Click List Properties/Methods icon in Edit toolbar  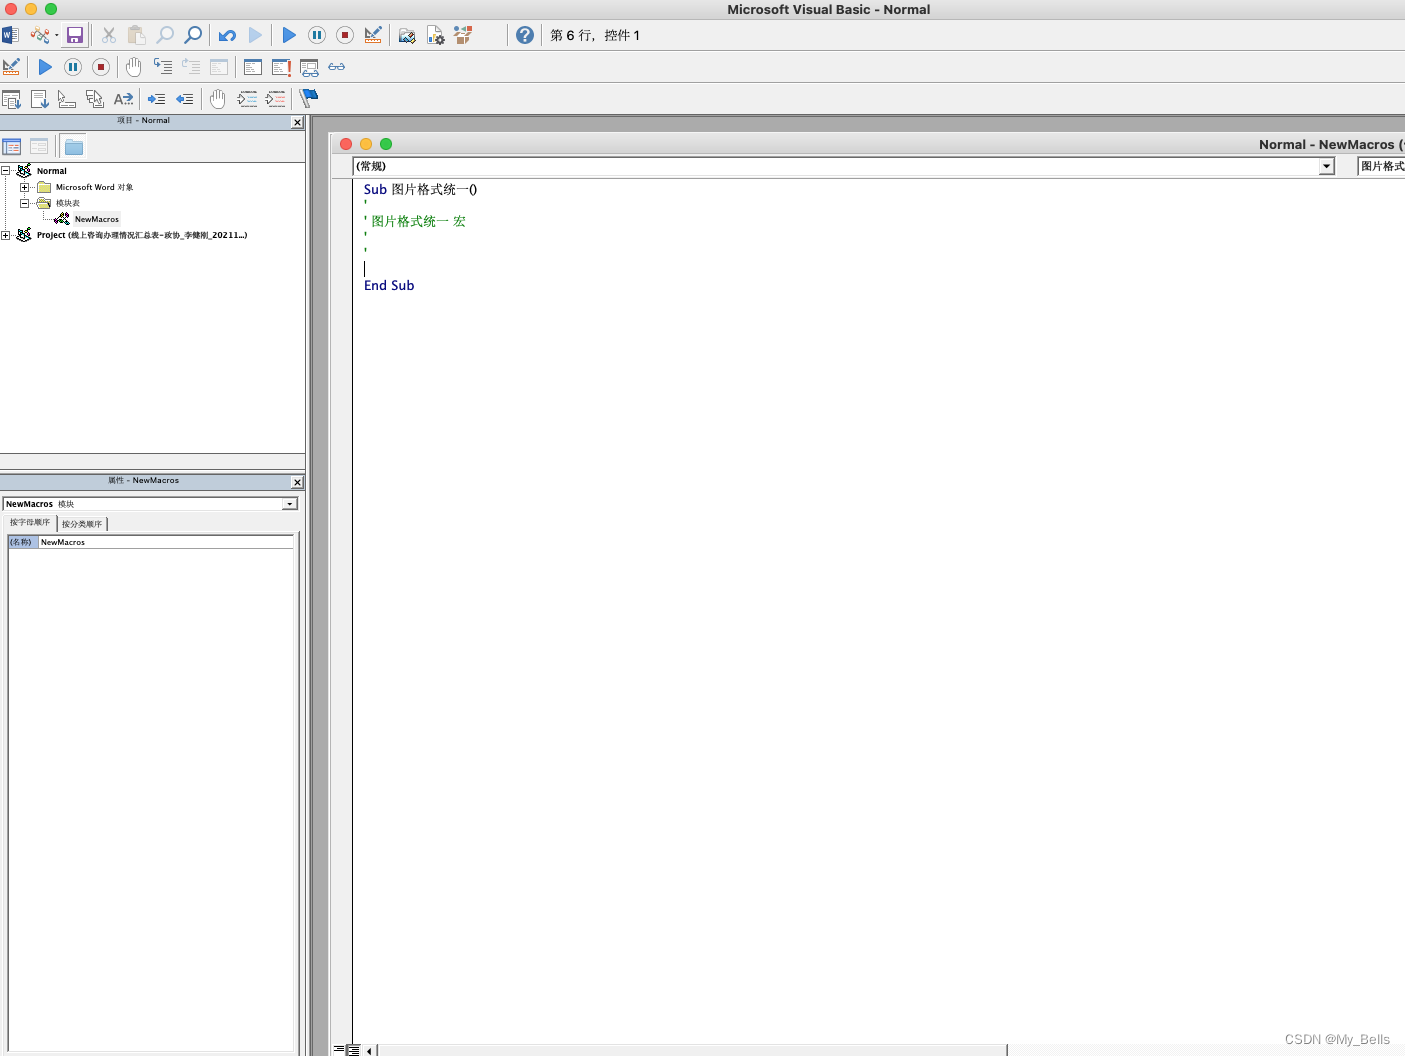click(11, 99)
